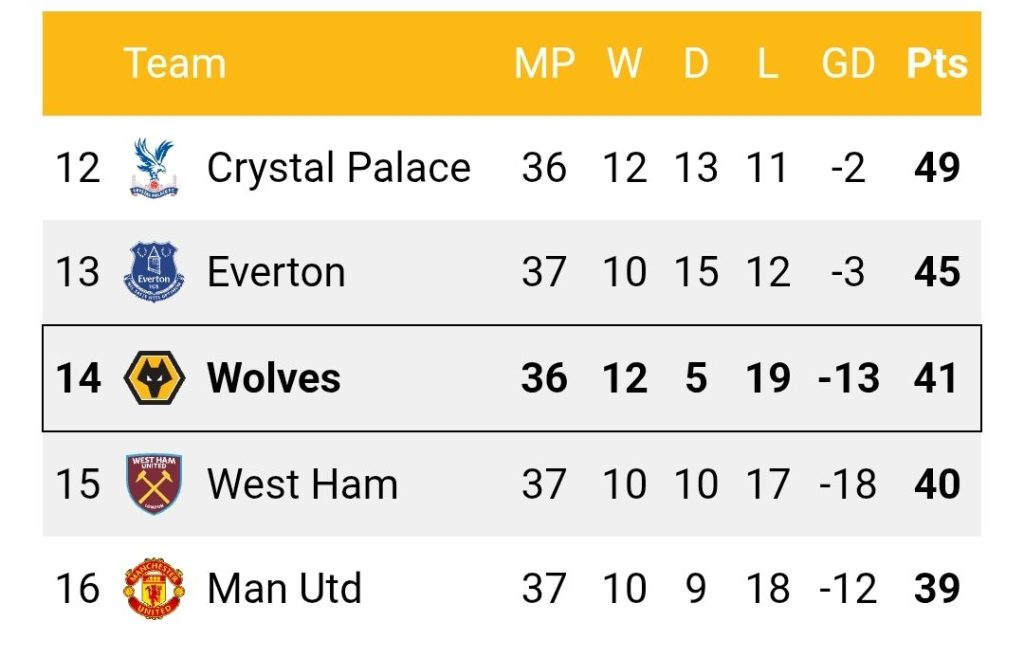The height and width of the screenshot is (658, 1024).
Task: Select Wolves points value 41
Action: (936, 378)
